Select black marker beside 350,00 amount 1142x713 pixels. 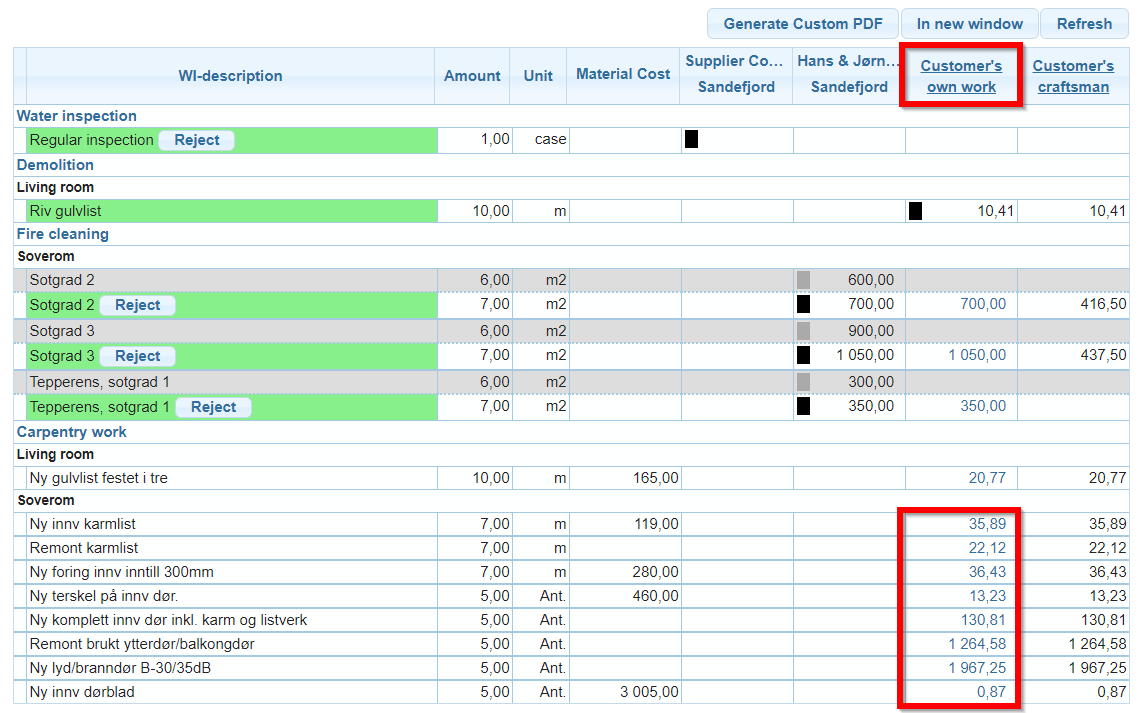point(803,407)
